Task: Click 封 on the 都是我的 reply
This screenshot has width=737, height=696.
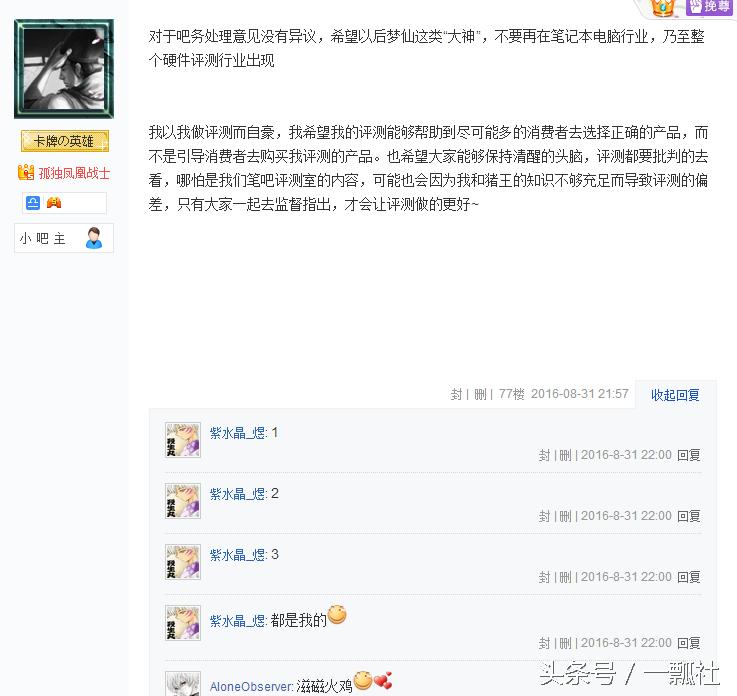Action: (544, 642)
